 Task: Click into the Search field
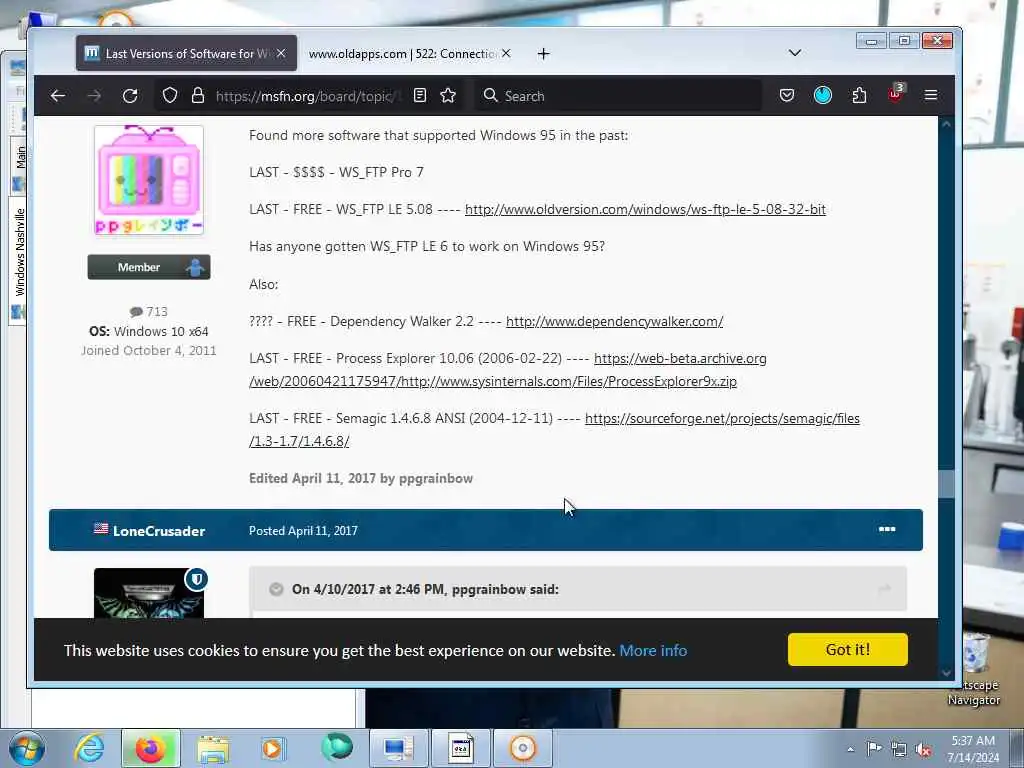pyautogui.click(x=617, y=96)
